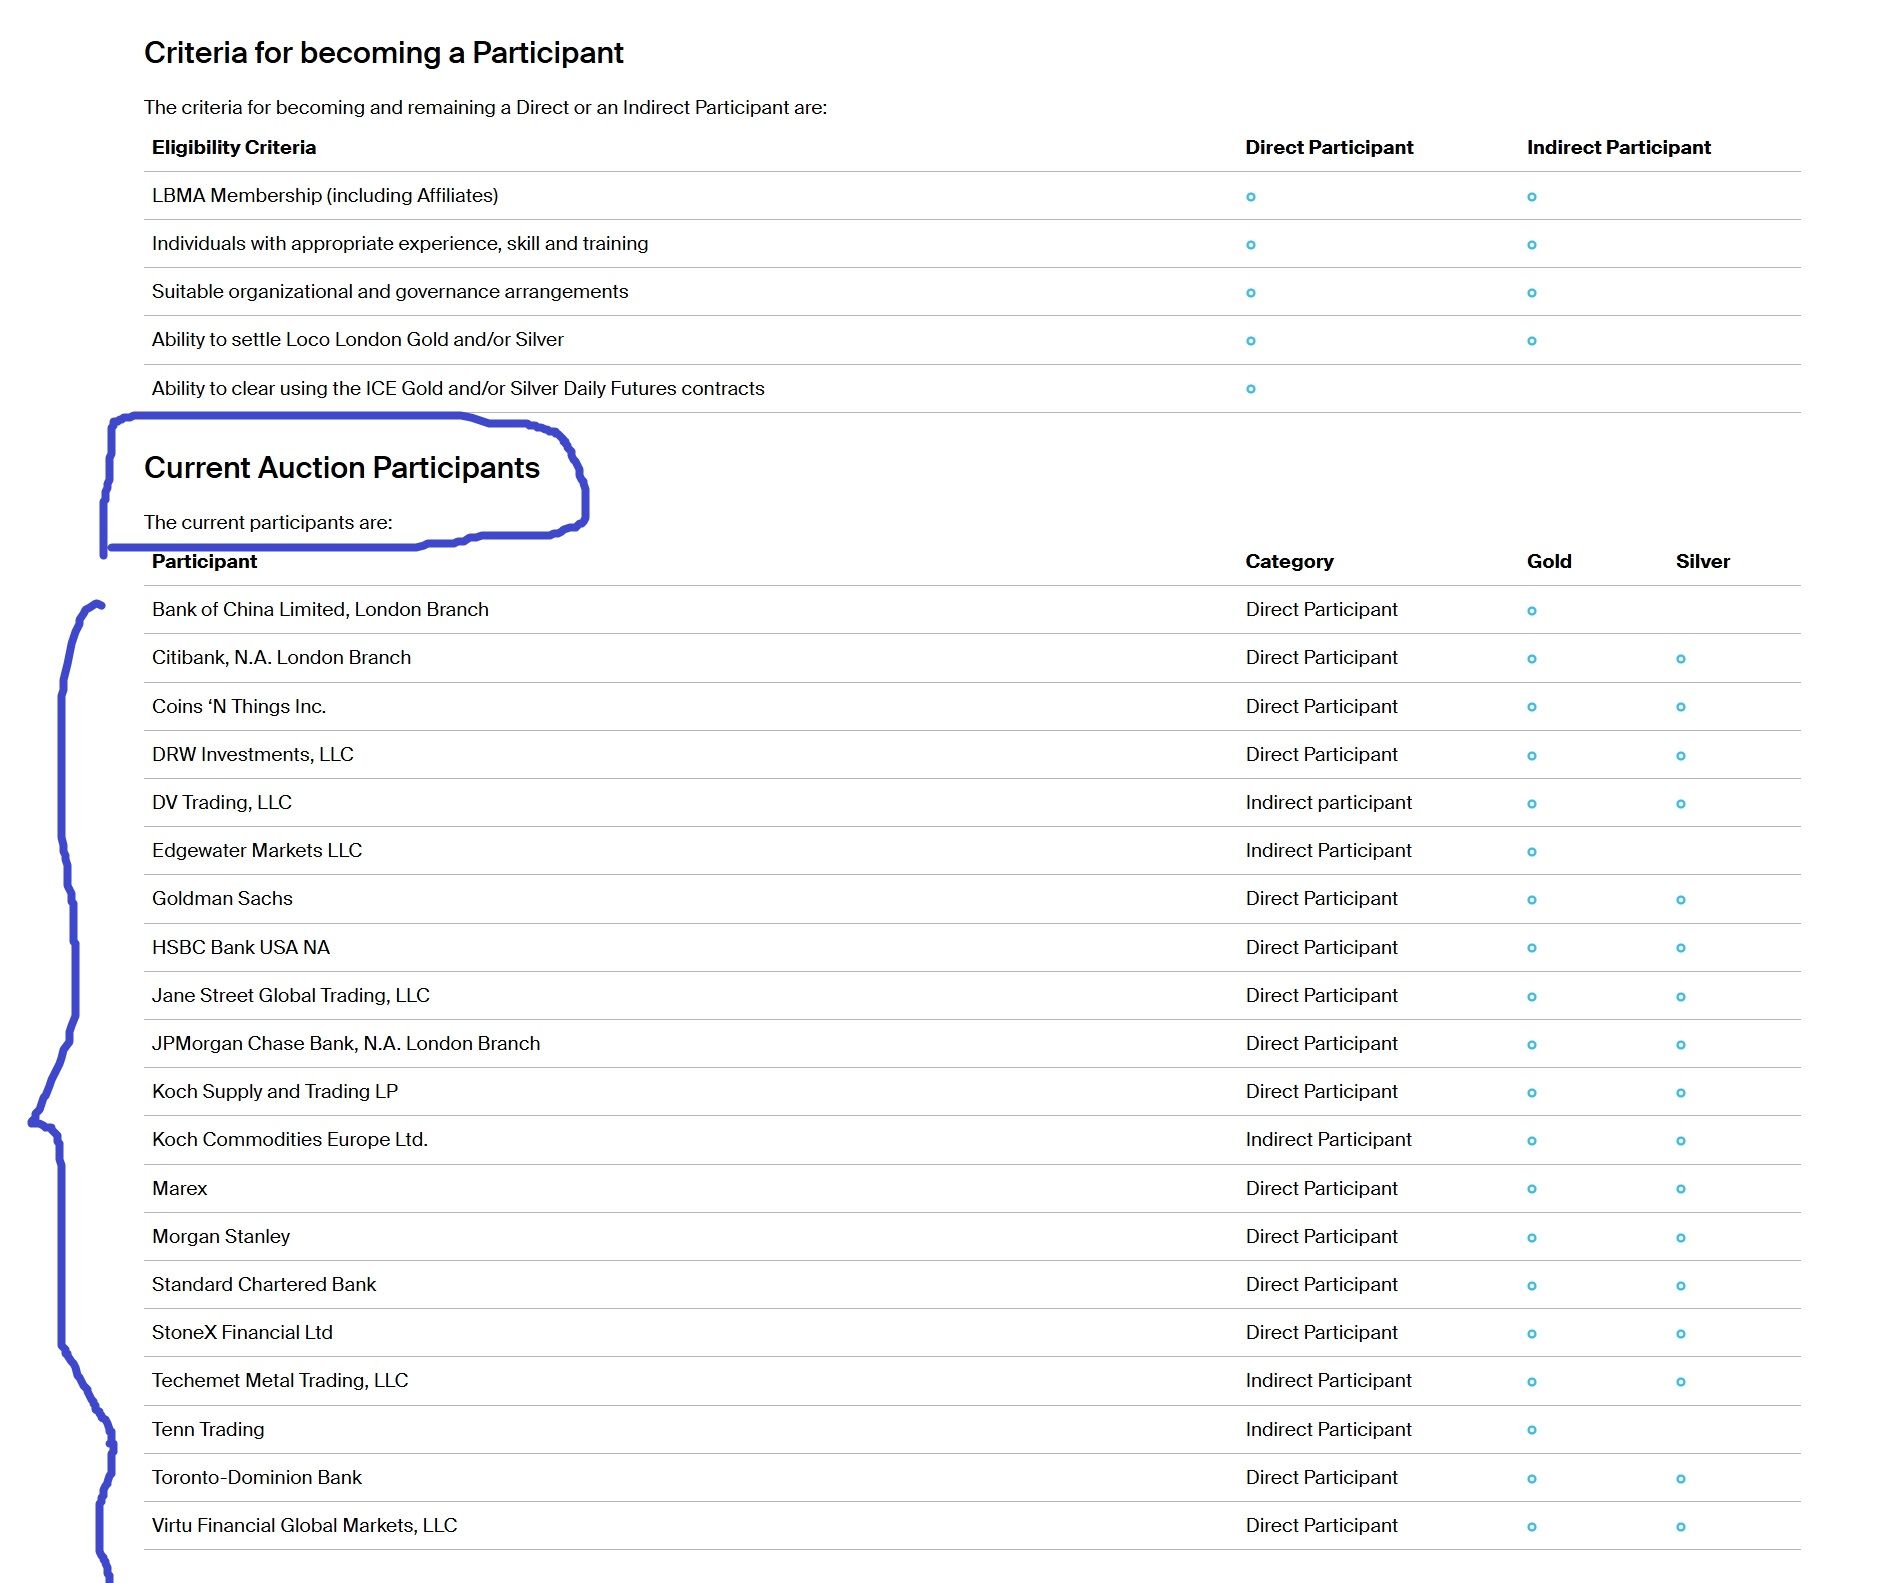Click the Current Auction Participants heading
Image resolution: width=1897 pixels, height=1583 pixels.
[x=341, y=468]
